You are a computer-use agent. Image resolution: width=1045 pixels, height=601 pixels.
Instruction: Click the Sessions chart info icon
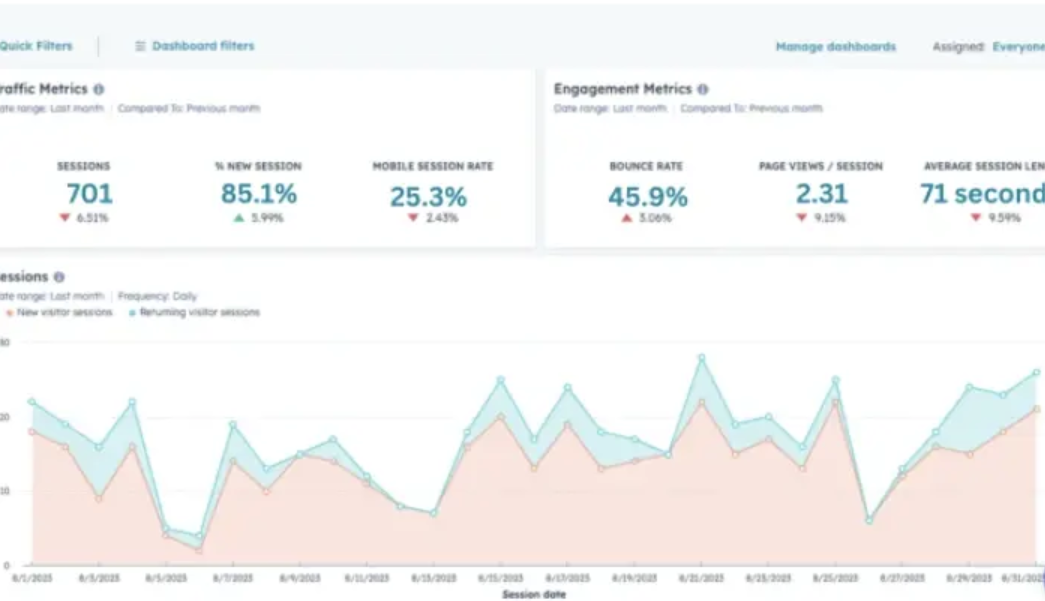click(59, 277)
